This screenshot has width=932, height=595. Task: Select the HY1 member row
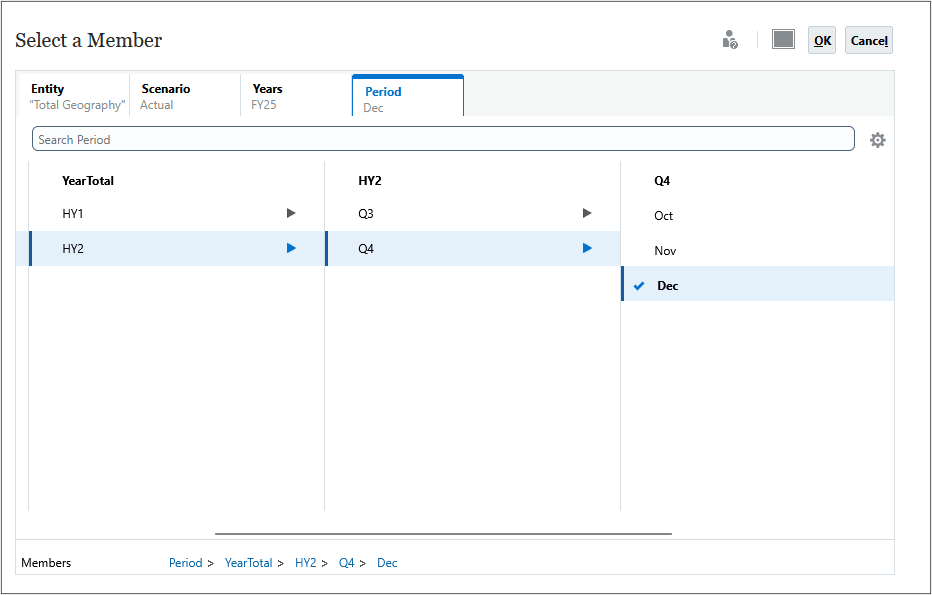pos(177,213)
